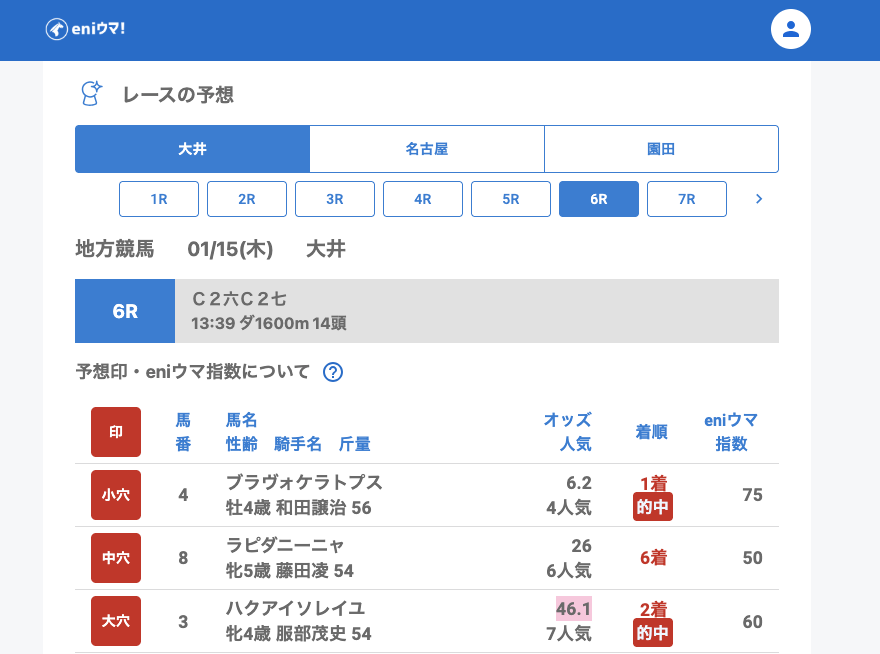Click the eniウマ! logo in header
This screenshot has width=880, height=654.
tap(85, 29)
